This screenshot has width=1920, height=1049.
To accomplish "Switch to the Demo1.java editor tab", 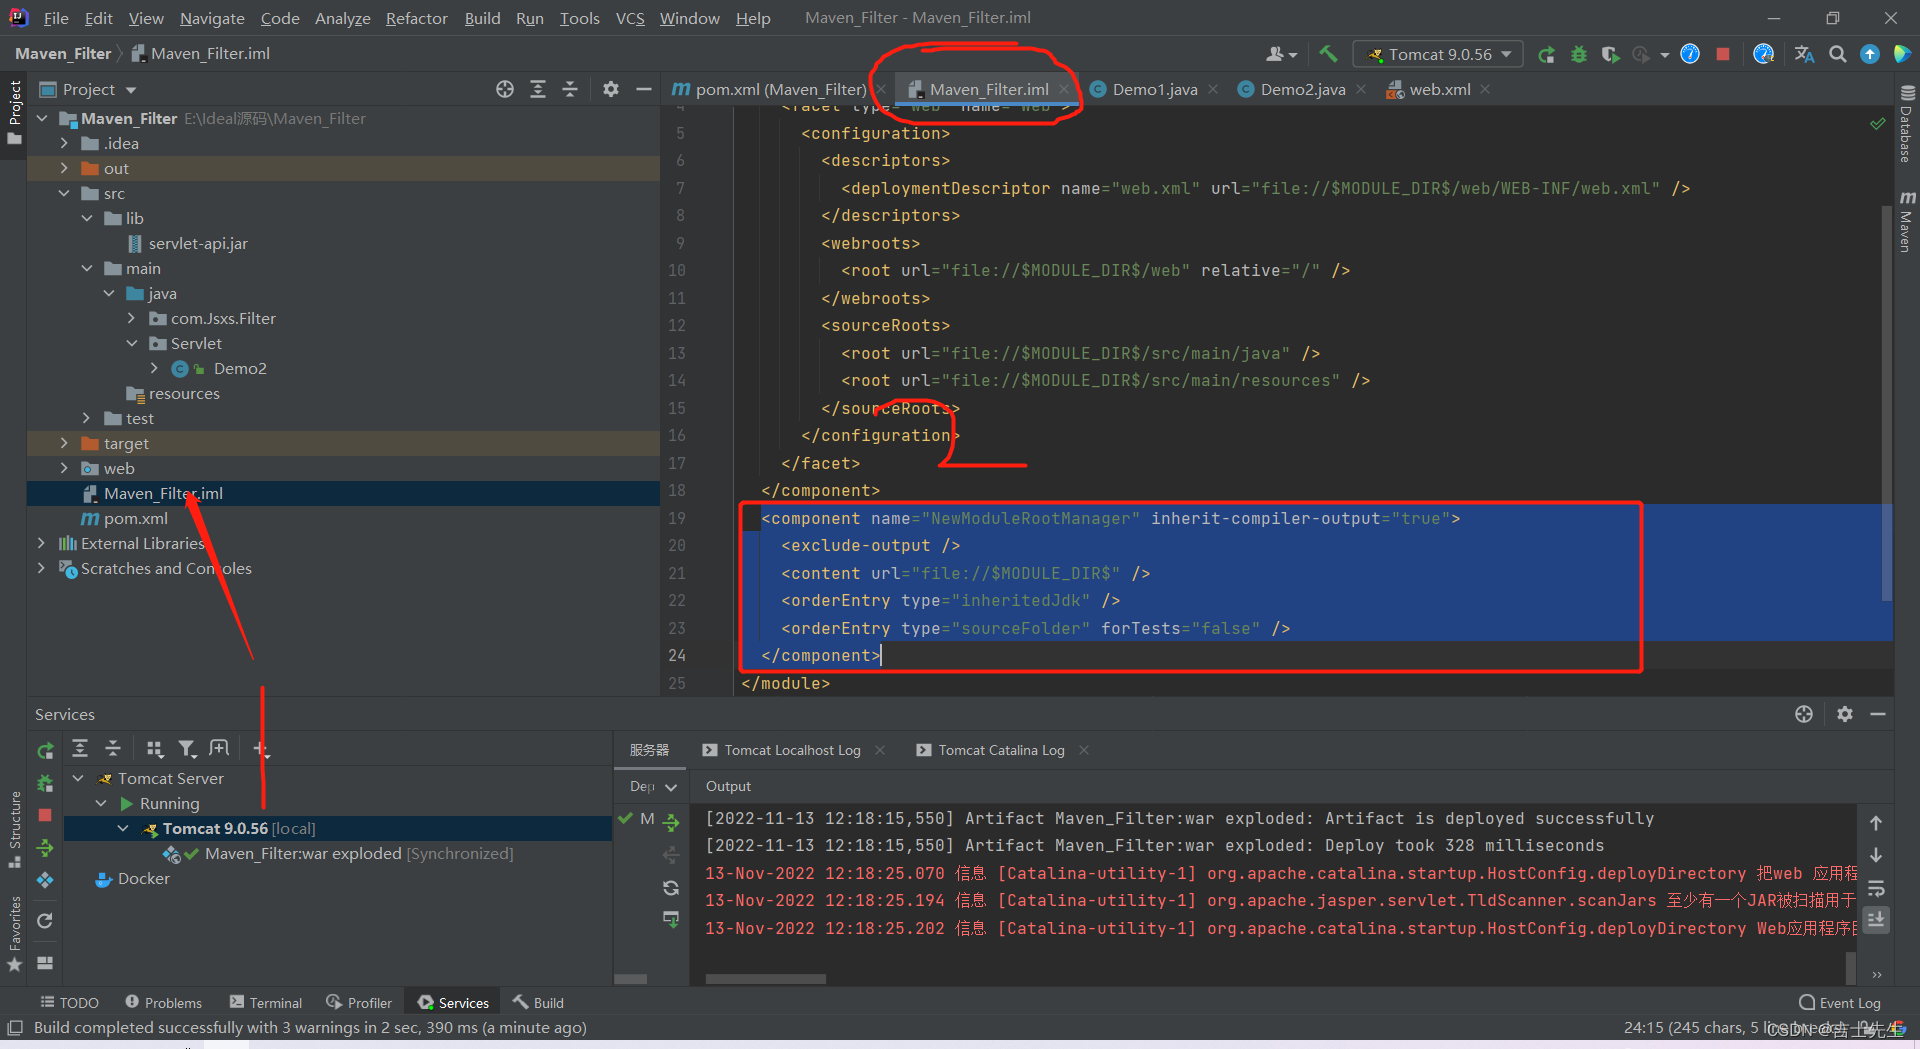I will click(x=1154, y=89).
